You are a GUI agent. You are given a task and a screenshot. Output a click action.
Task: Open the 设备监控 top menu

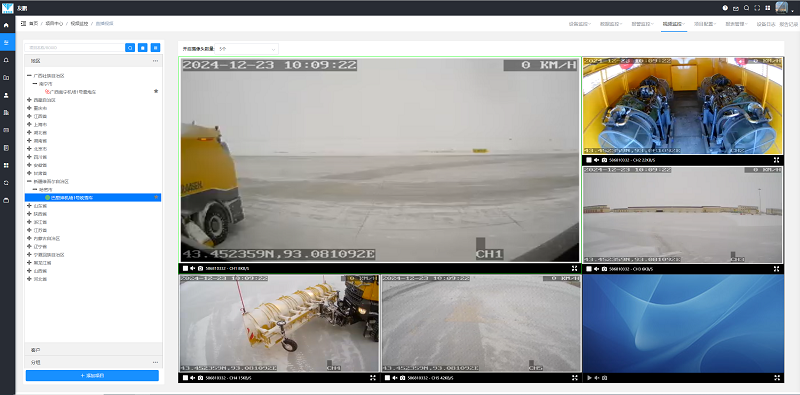[x=580, y=24]
